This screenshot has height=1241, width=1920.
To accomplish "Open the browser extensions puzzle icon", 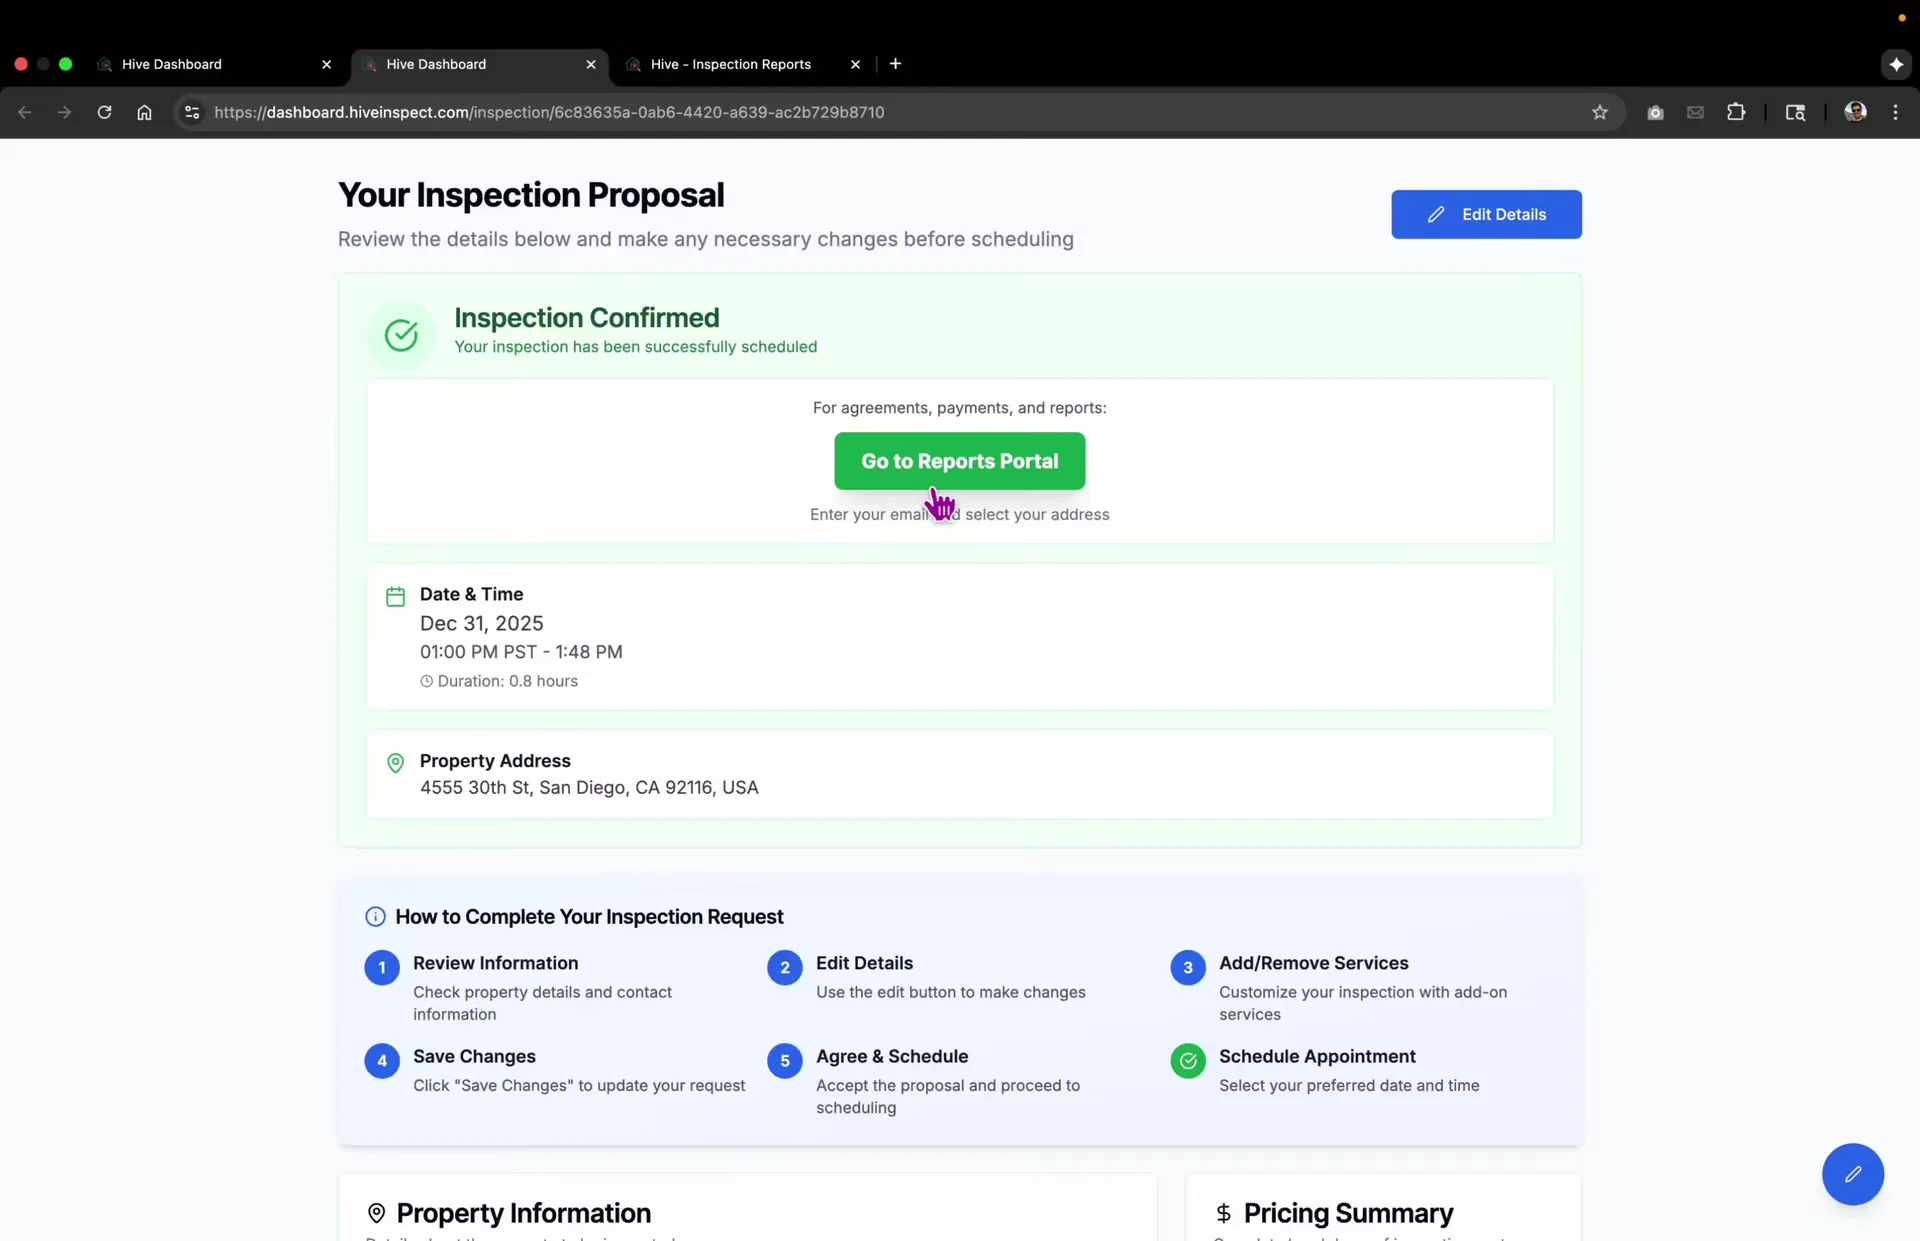I will [1736, 112].
